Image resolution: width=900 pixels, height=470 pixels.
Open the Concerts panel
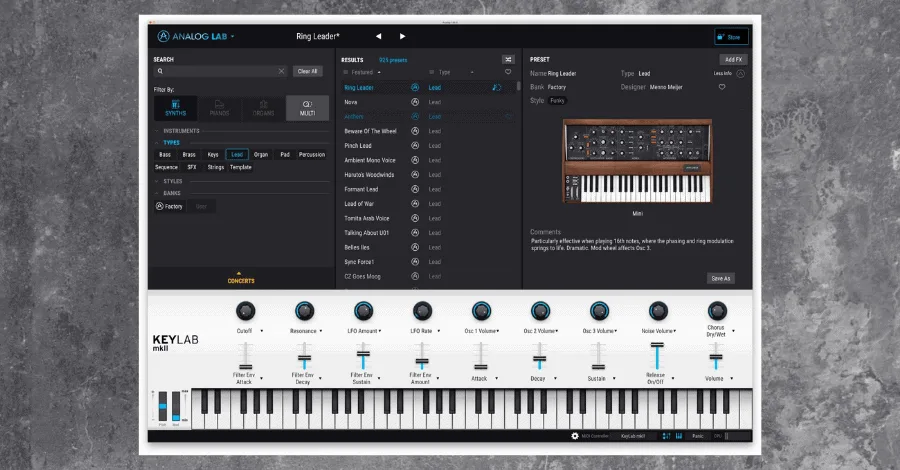click(x=241, y=278)
